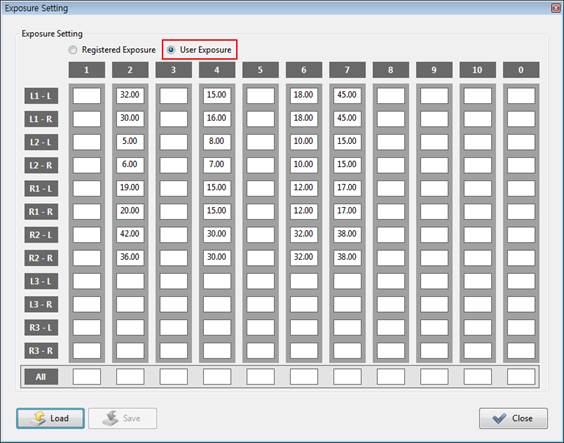
Task: Click the 32.00 field in L1-L column 2
Action: [x=130, y=95]
